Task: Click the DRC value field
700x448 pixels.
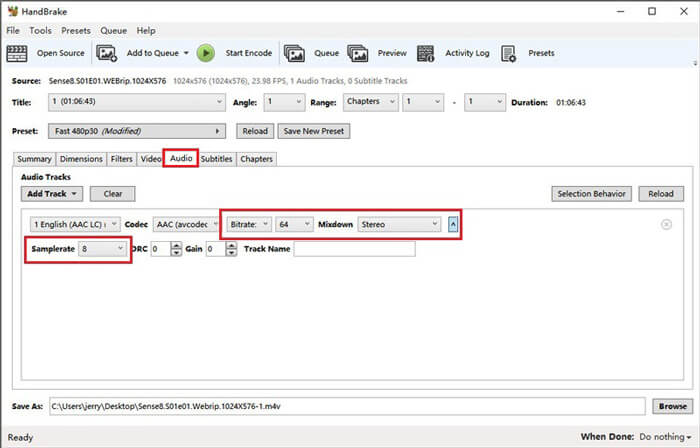Action: [161, 249]
